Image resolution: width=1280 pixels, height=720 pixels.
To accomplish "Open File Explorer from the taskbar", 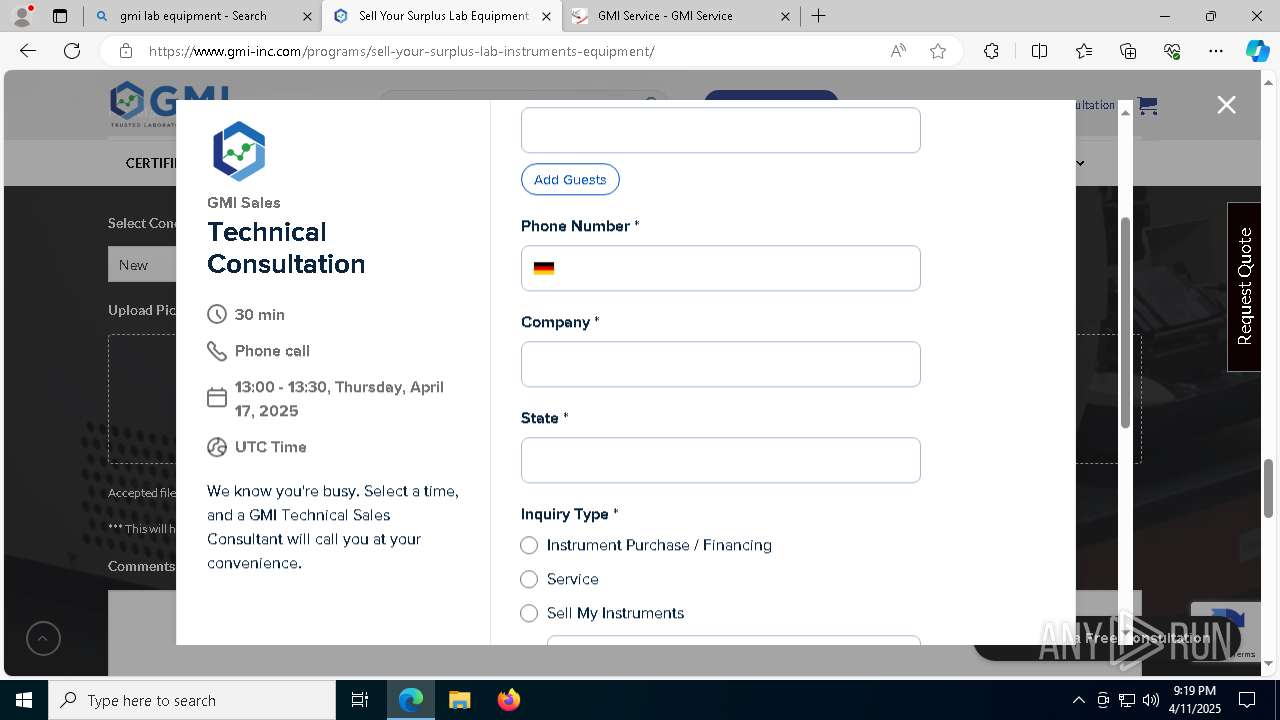I will click(x=459, y=700).
